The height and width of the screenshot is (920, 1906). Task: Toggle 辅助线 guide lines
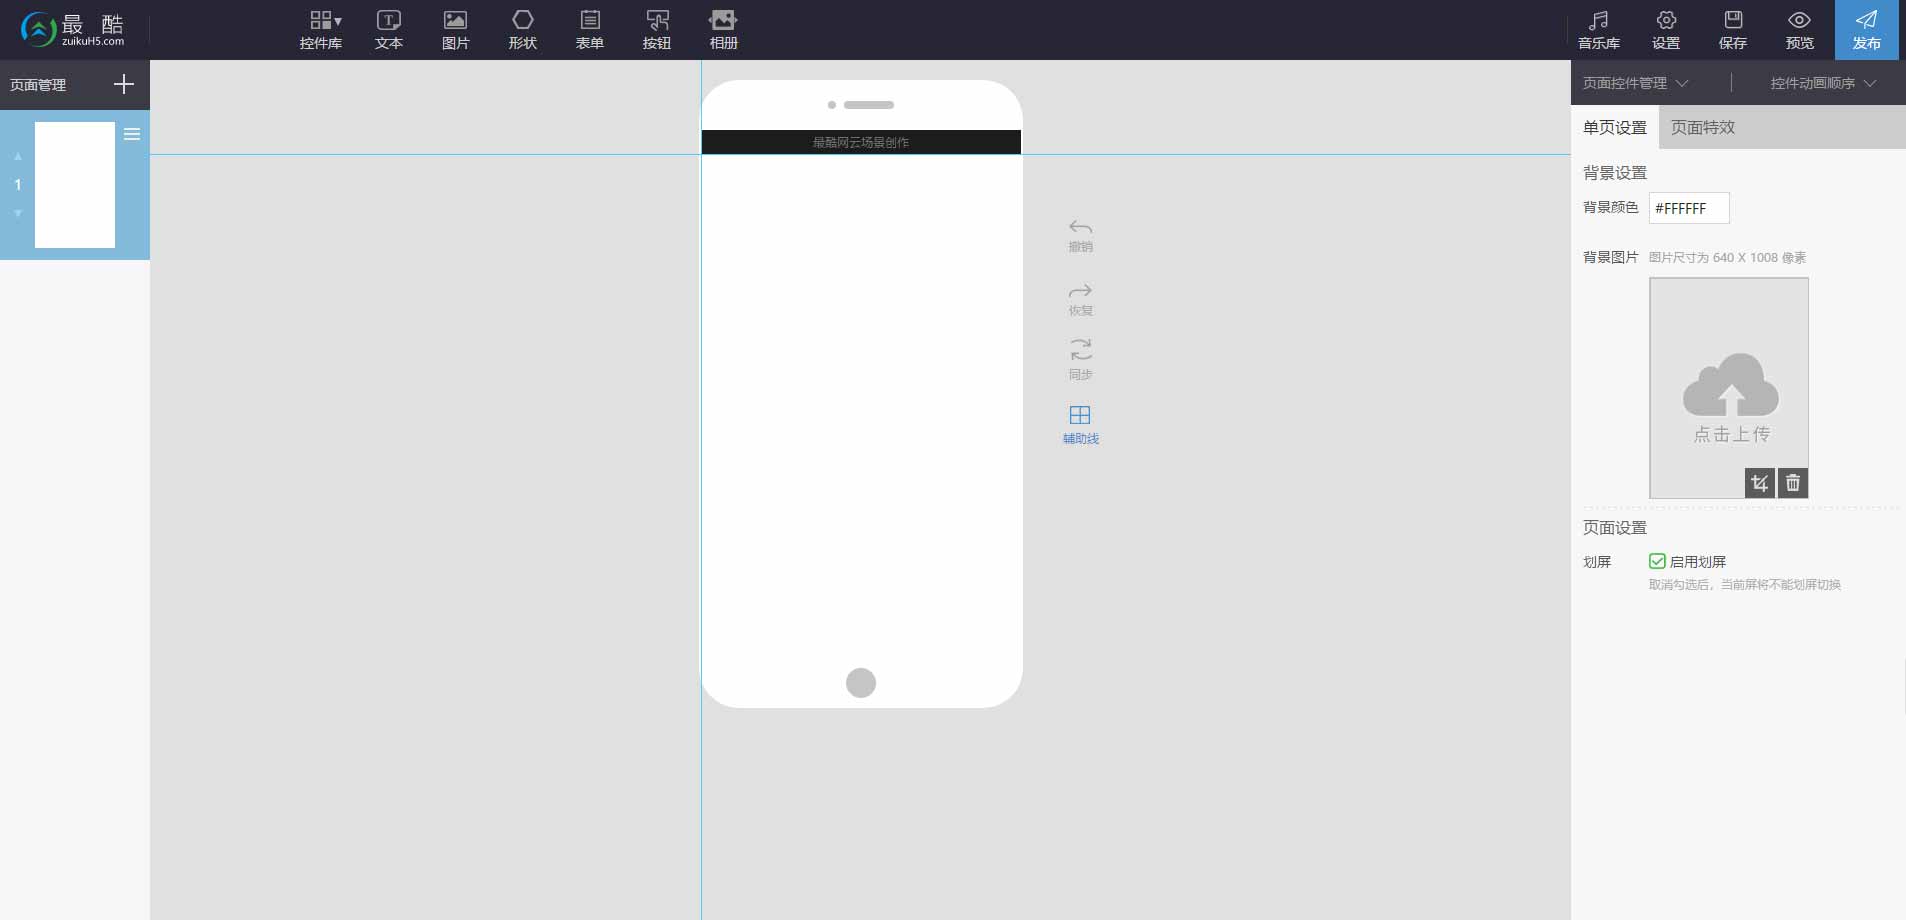(1080, 424)
